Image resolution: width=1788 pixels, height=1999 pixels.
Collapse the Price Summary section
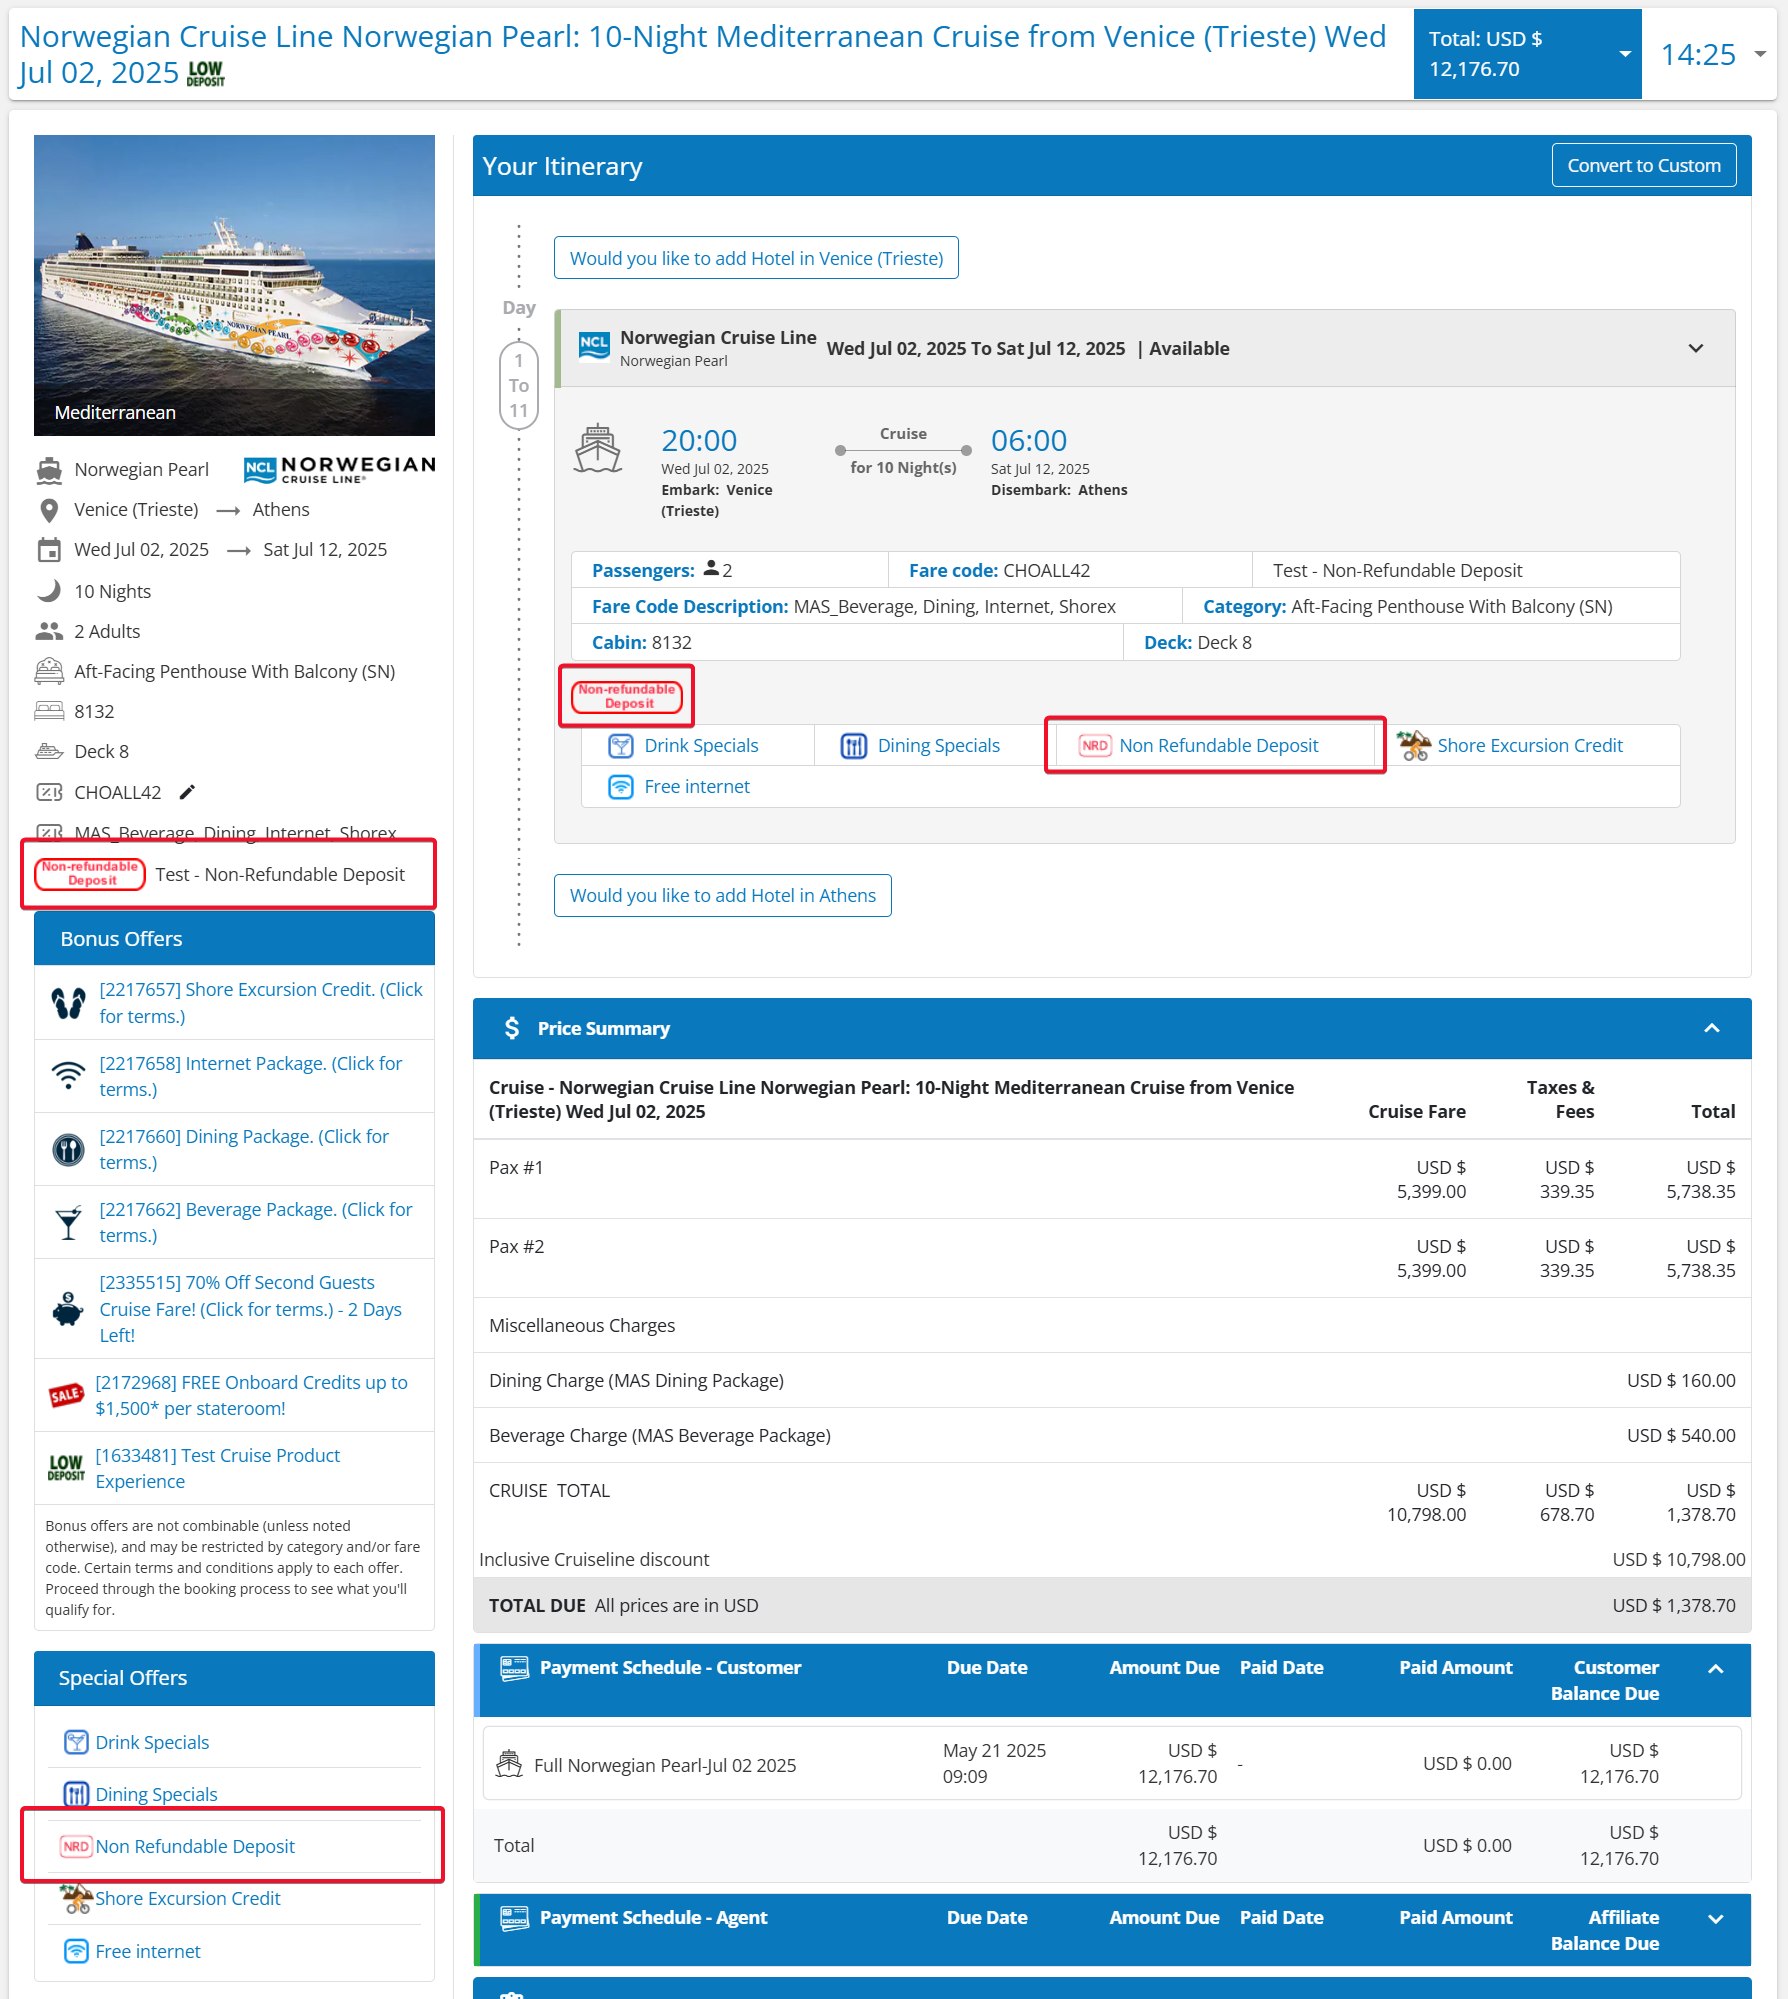tap(1712, 1028)
